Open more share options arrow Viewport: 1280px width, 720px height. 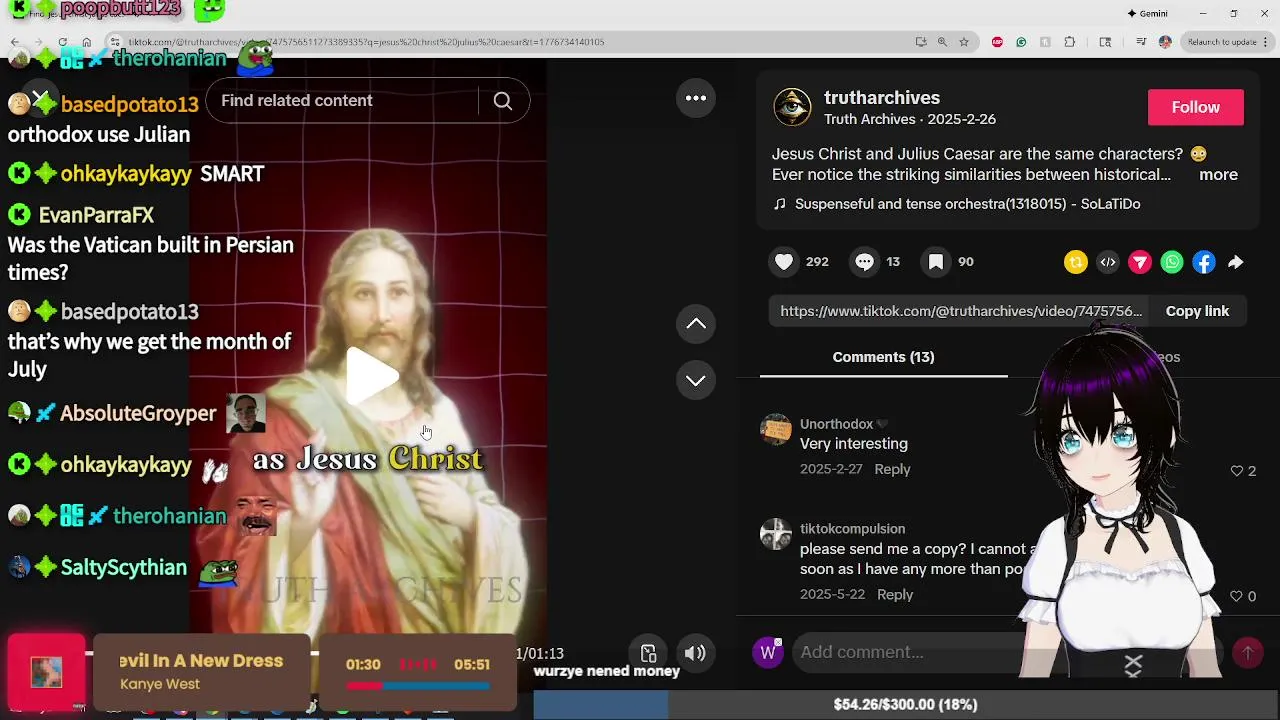pos(1236,262)
